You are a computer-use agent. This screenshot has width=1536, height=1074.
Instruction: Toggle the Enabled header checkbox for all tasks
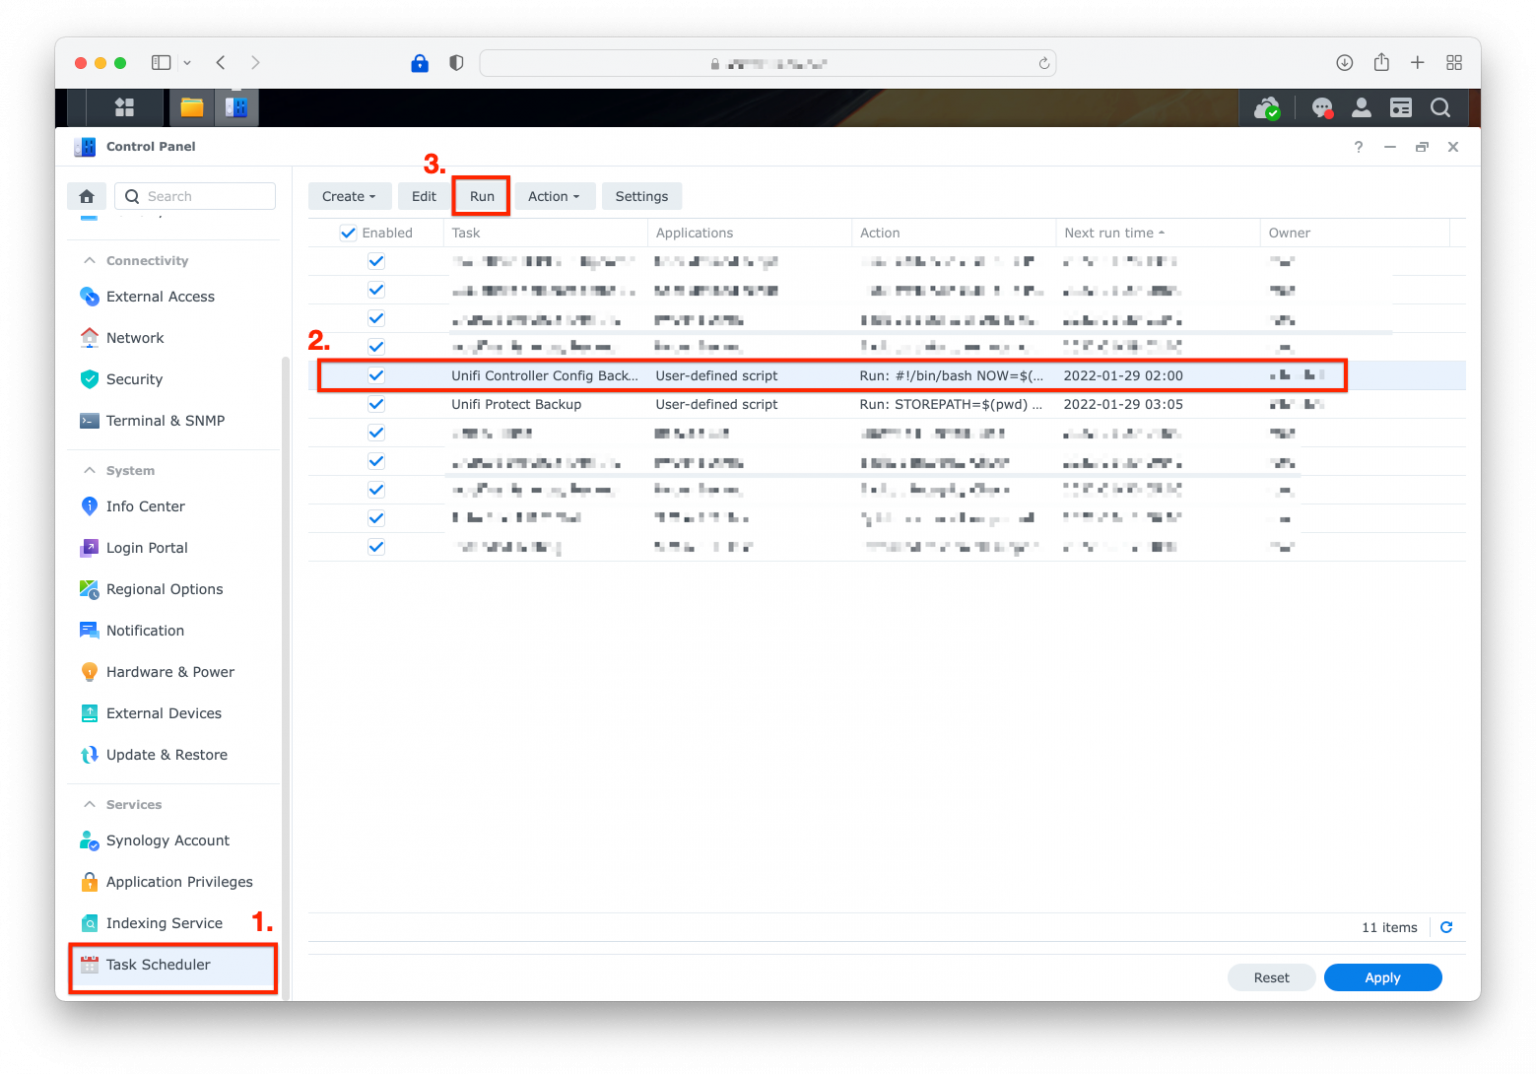(x=348, y=233)
